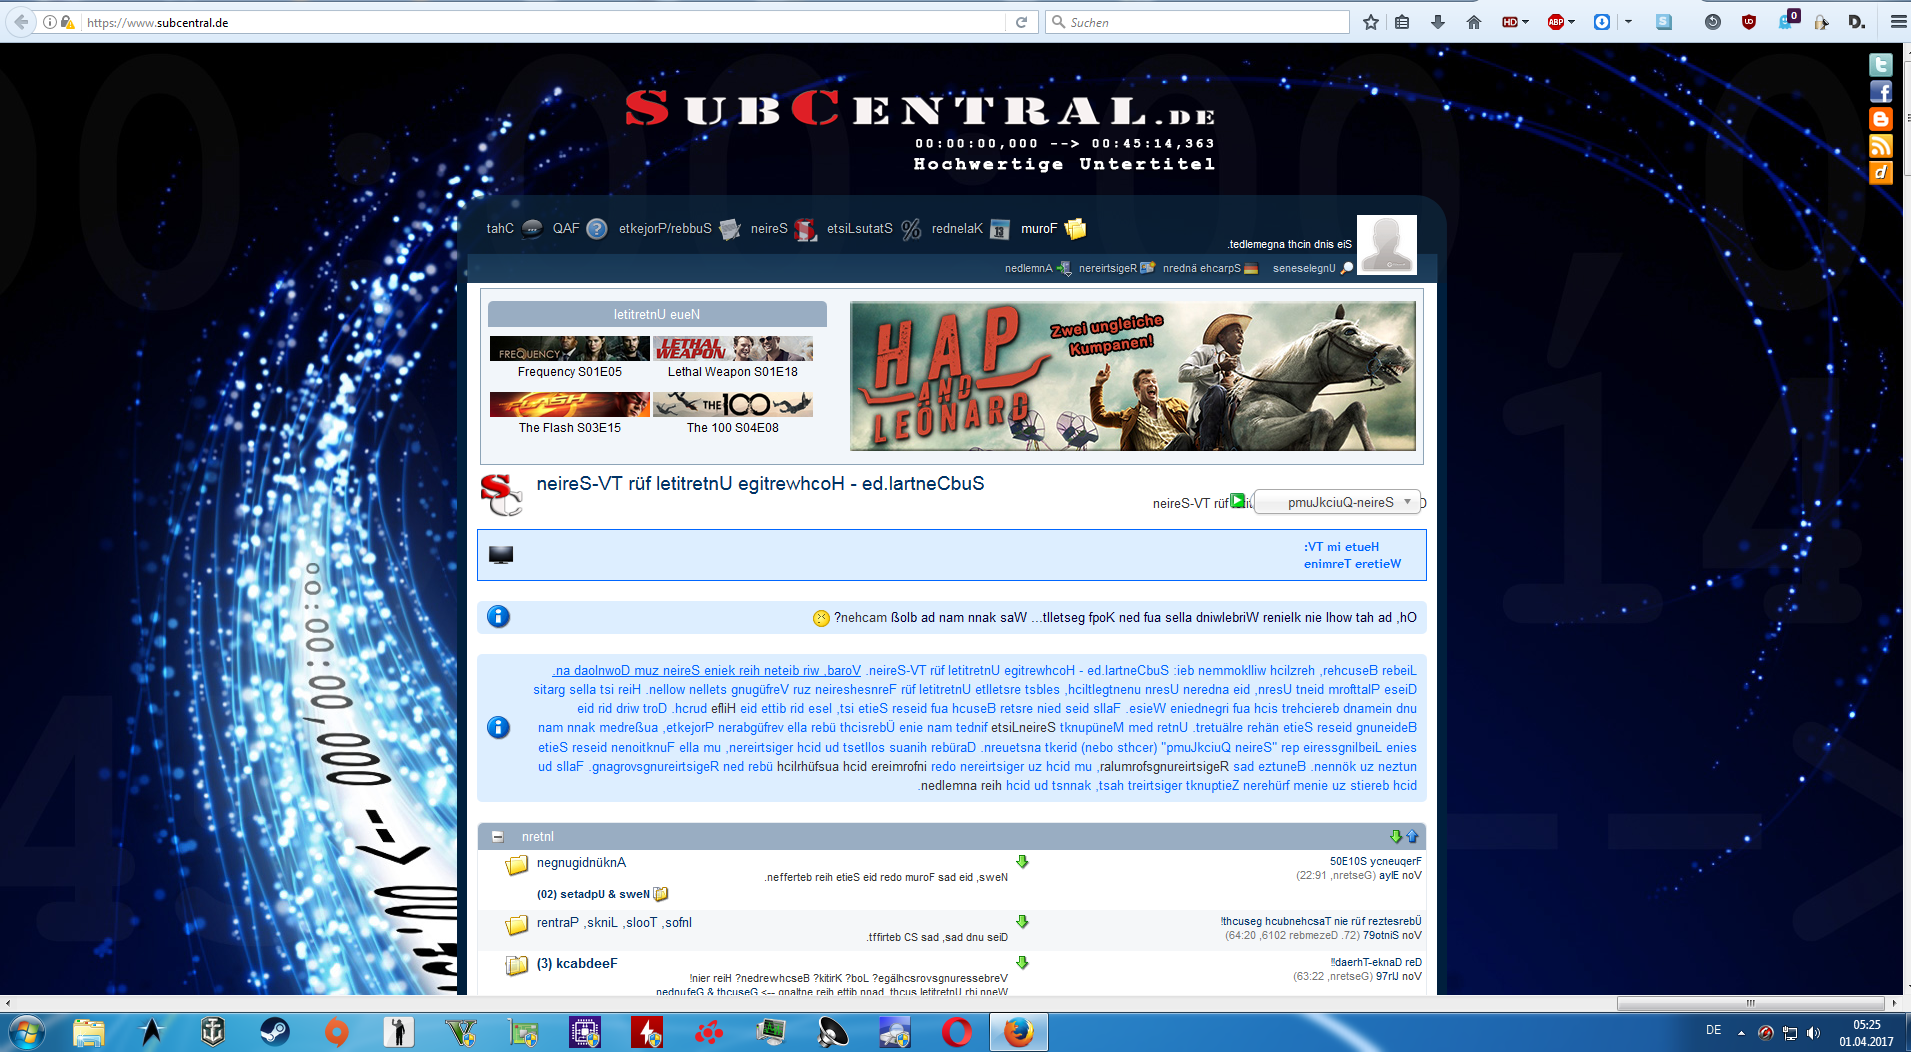
Task: Open the Anmelden (nedlemnA) login link
Action: (x=1028, y=268)
